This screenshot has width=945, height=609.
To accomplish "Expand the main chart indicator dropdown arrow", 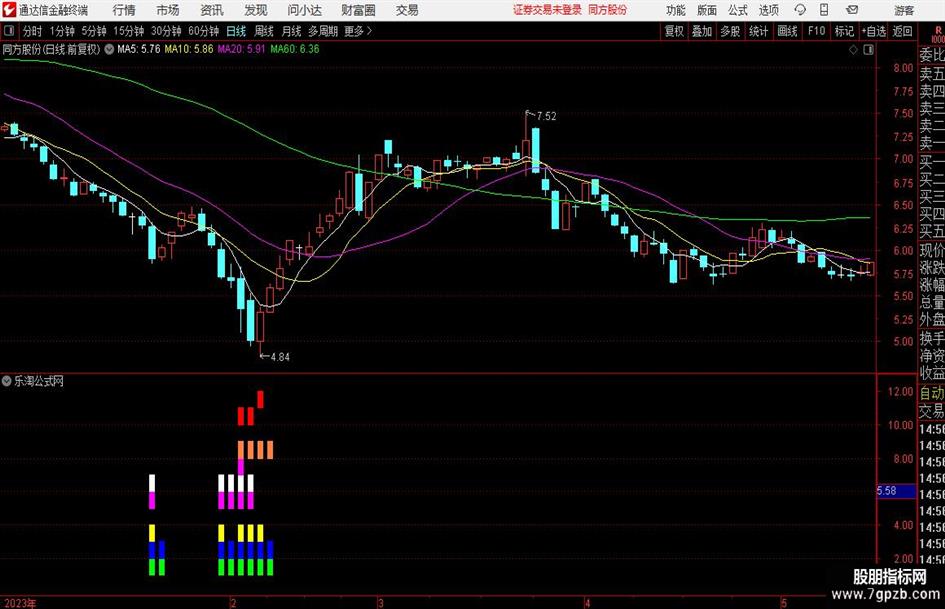I will (x=109, y=49).
